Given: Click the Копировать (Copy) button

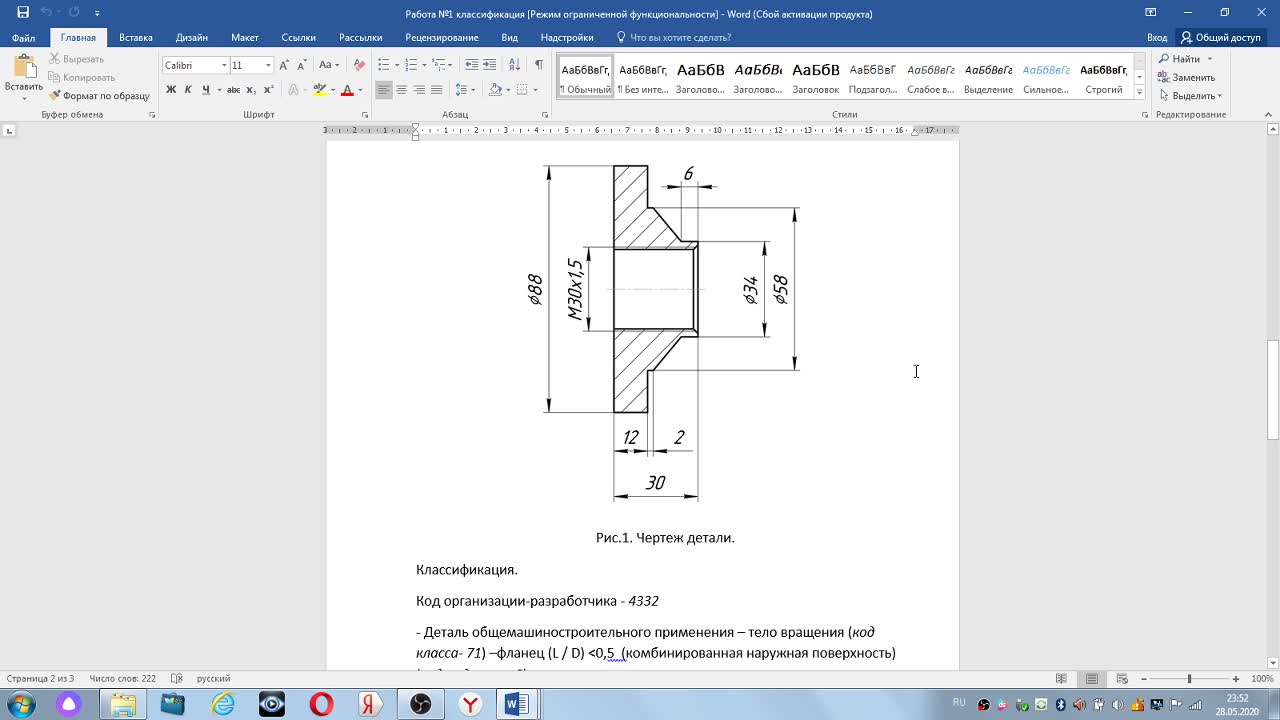Looking at the screenshot, I should coord(82,77).
